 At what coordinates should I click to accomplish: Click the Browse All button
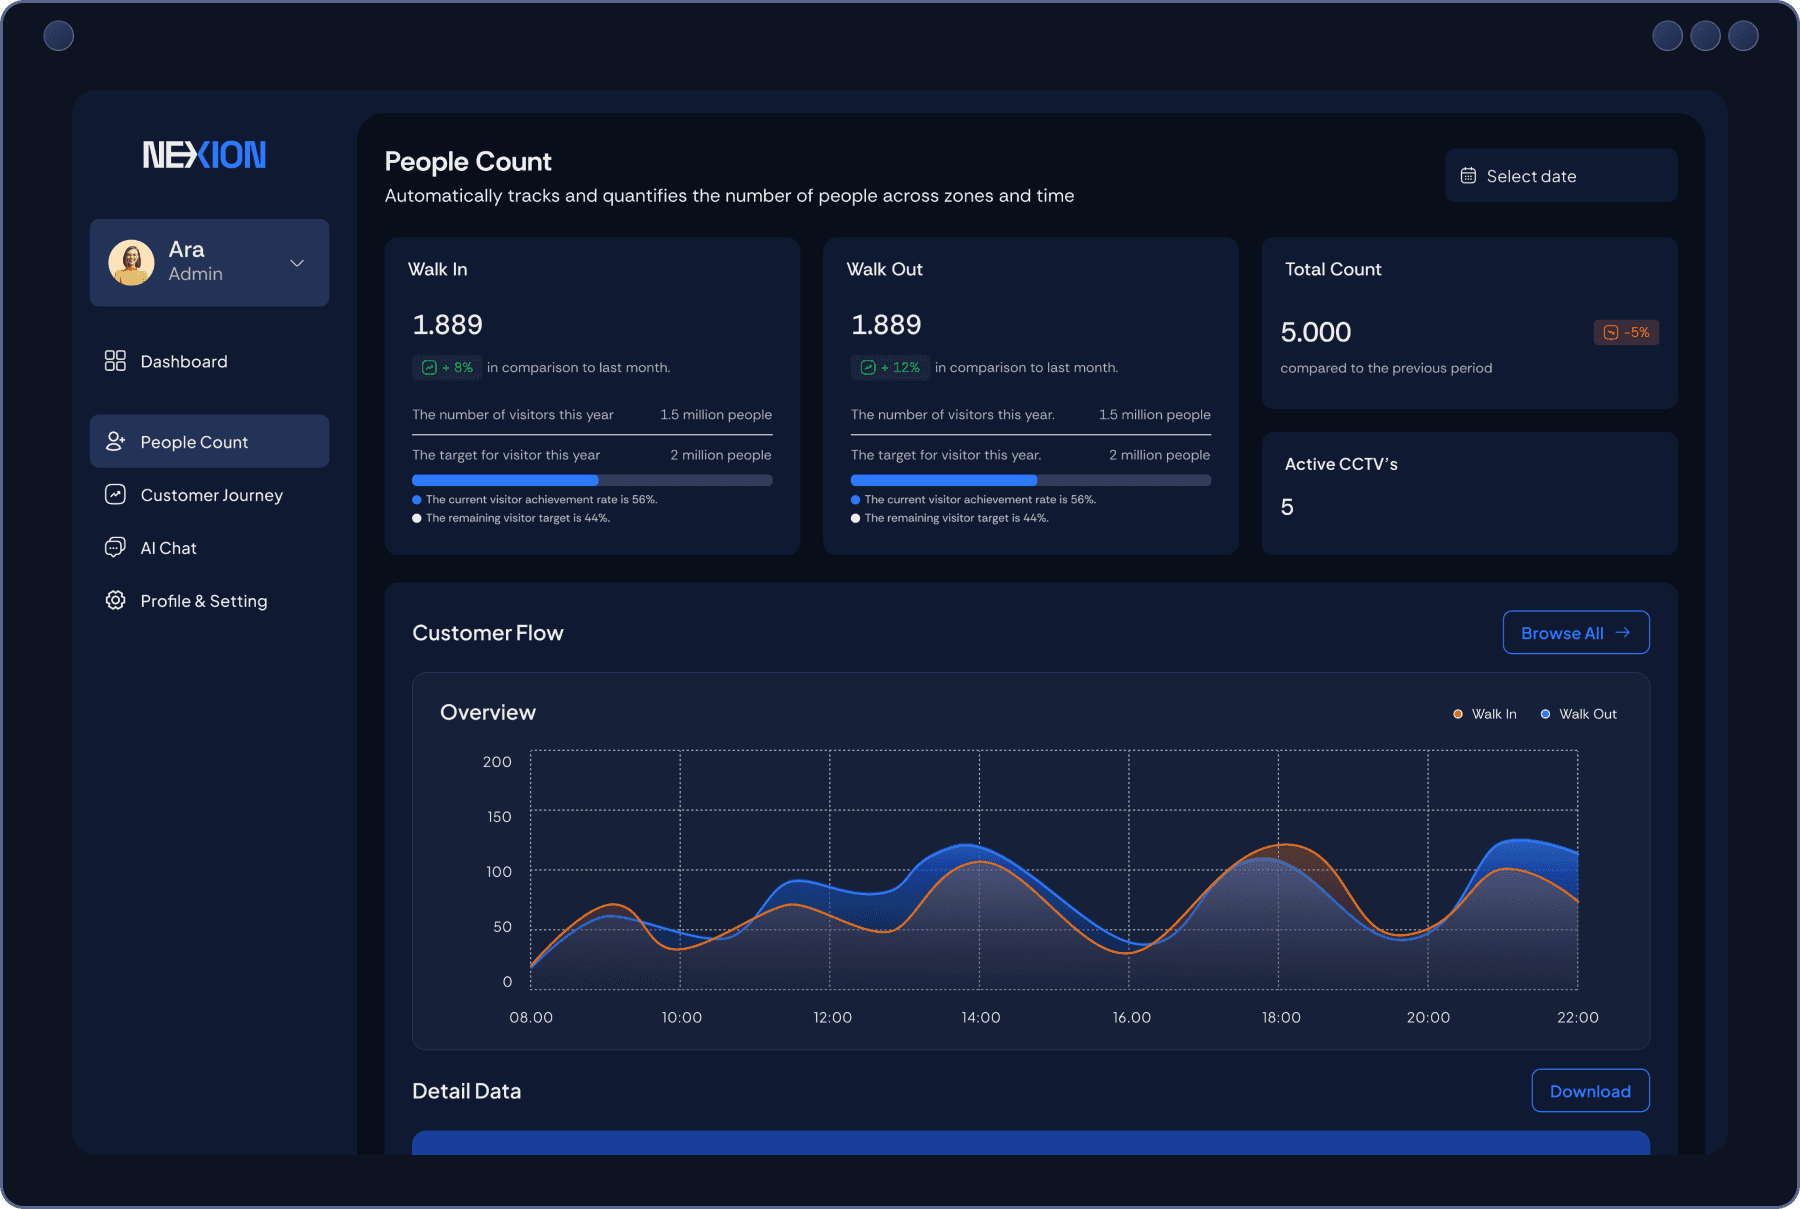pyautogui.click(x=1576, y=632)
